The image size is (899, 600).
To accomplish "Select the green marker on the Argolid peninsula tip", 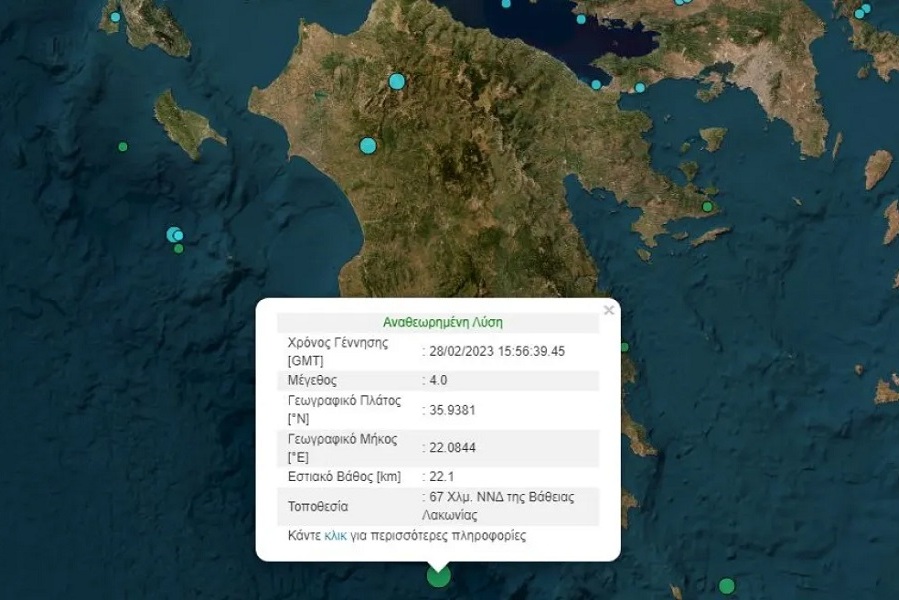I will [x=707, y=207].
